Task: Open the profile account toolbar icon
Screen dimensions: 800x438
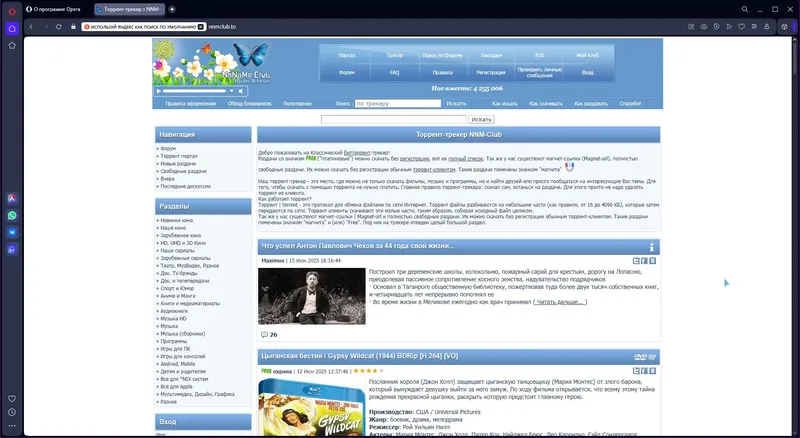Action: point(767,27)
